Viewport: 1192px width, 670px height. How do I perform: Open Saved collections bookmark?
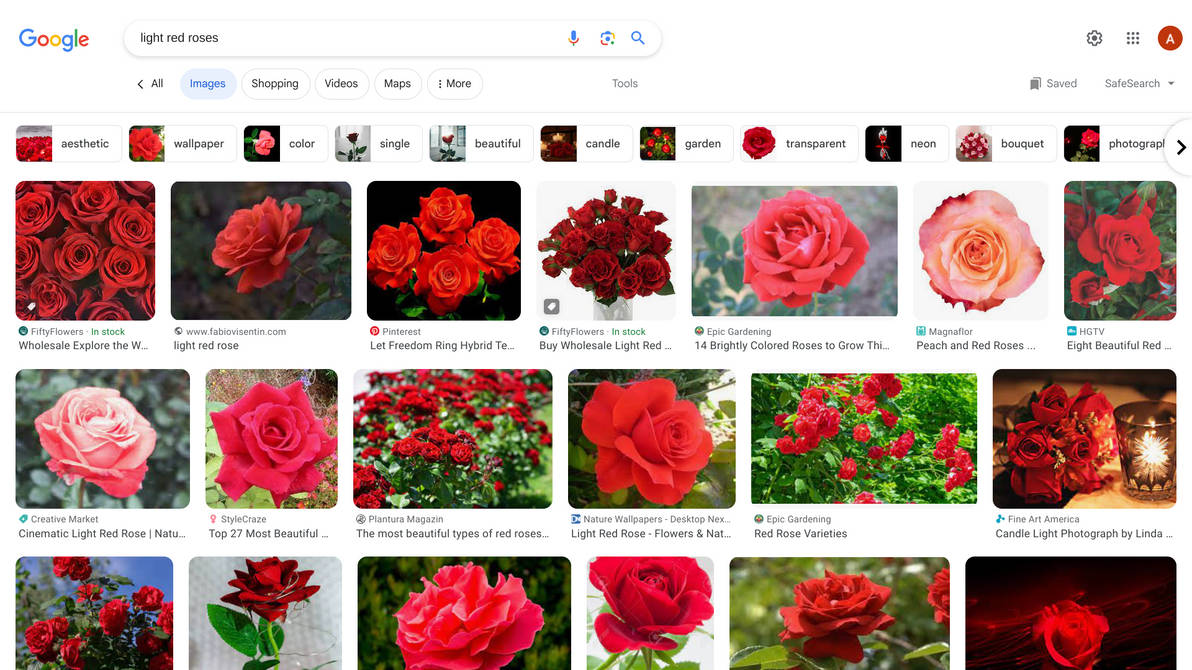pos(1053,84)
